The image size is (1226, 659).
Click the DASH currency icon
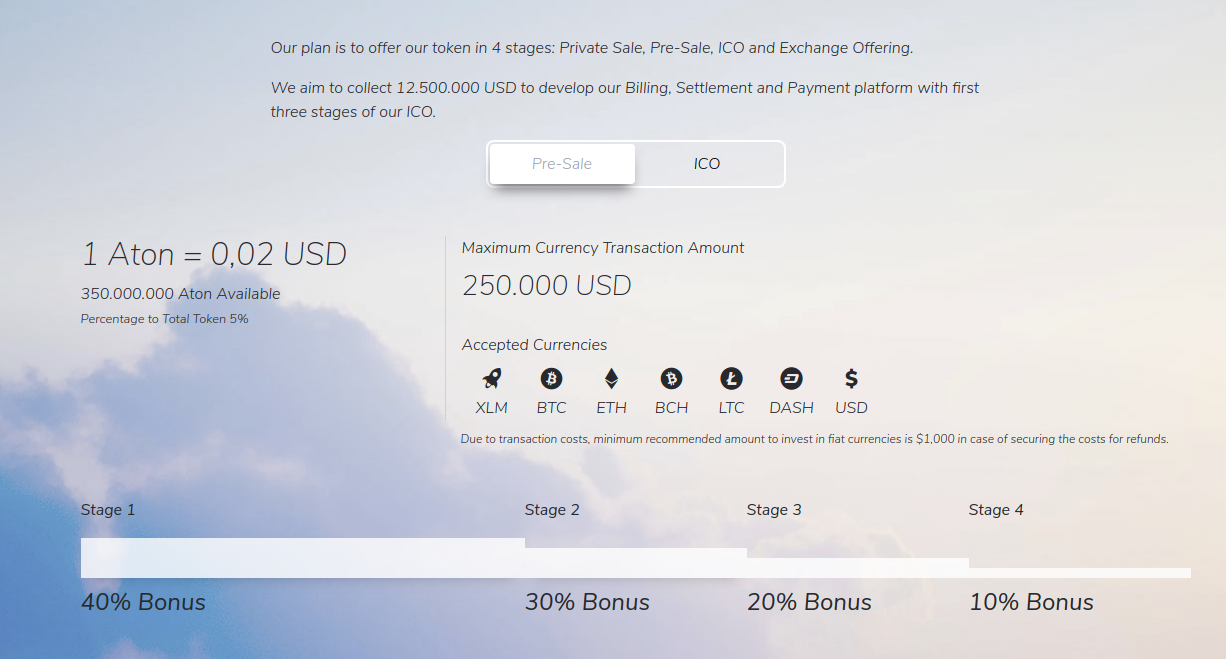coord(791,379)
